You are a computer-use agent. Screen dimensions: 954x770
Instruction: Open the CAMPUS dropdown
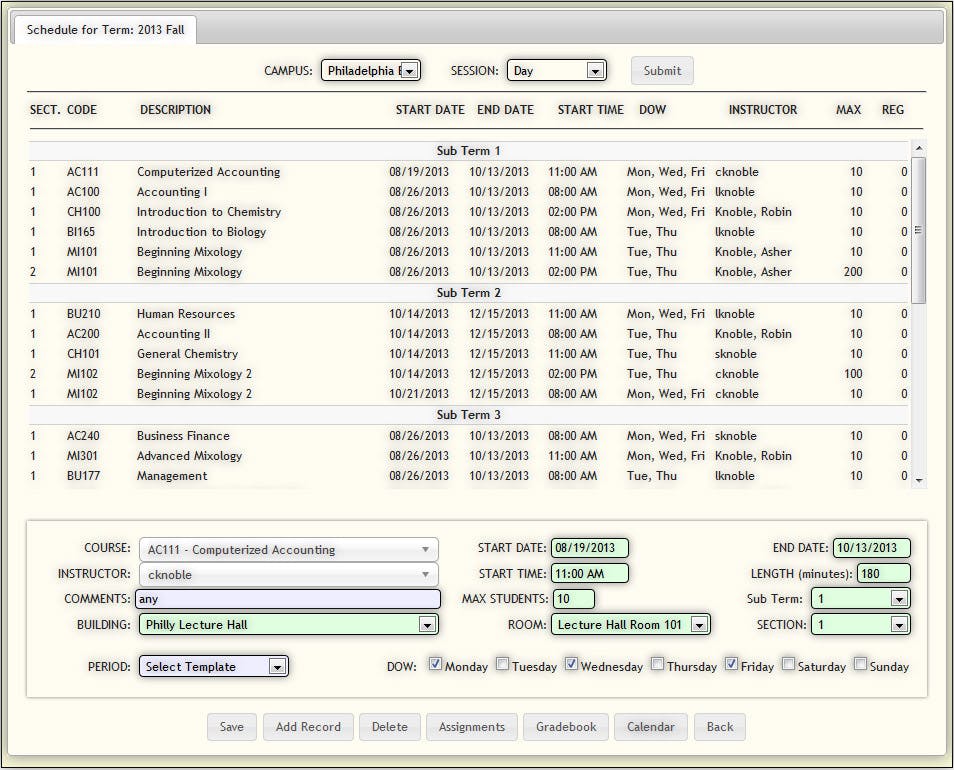(x=371, y=71)
